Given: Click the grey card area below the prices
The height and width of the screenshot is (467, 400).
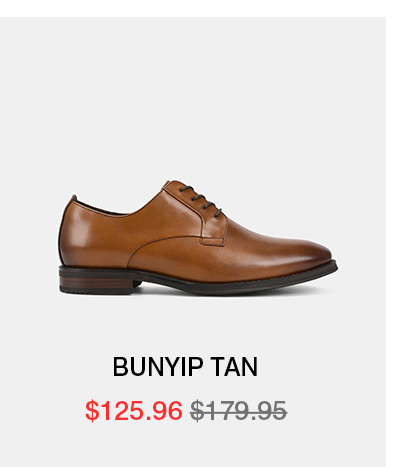Looking at the screenshot, I should point(193,445).
